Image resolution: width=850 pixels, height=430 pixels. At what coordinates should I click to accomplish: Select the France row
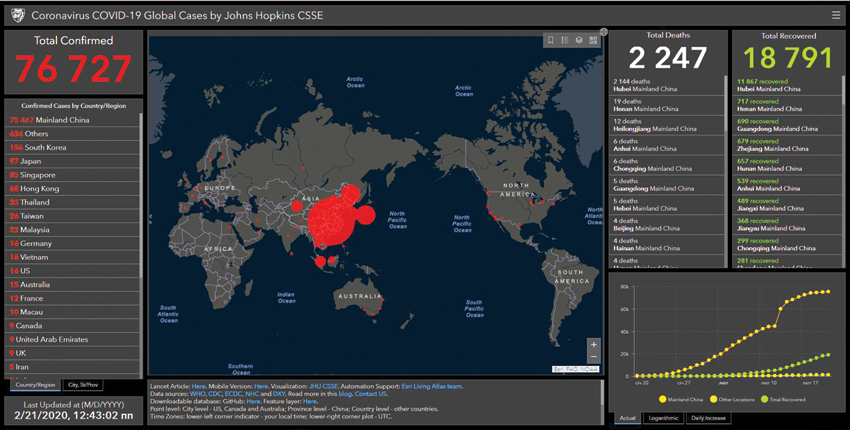tap(72, 298)
